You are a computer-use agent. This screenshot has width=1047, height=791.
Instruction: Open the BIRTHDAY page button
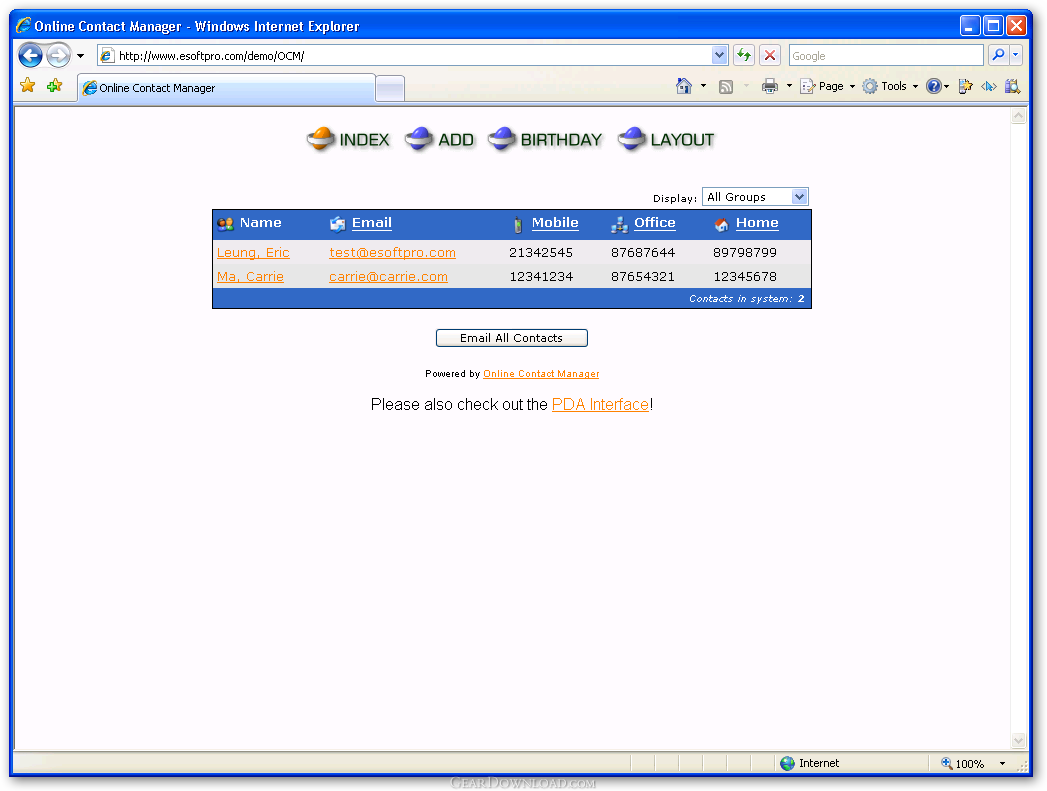[546, 140]
